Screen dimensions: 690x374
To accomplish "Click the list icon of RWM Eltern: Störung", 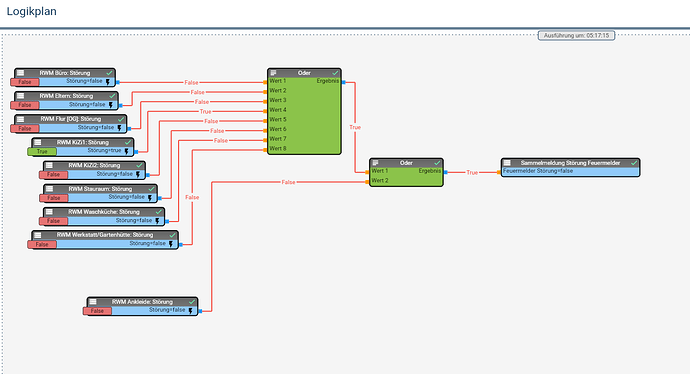I will tap(21, 96).
